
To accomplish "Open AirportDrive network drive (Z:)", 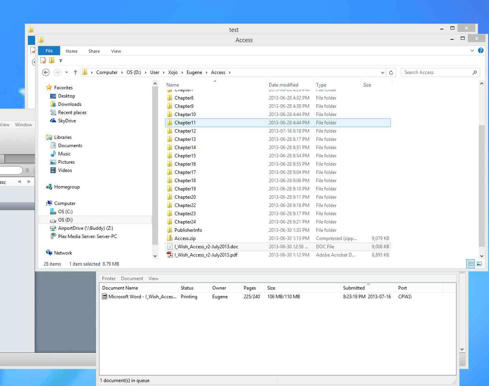I will tap(85, 228).
